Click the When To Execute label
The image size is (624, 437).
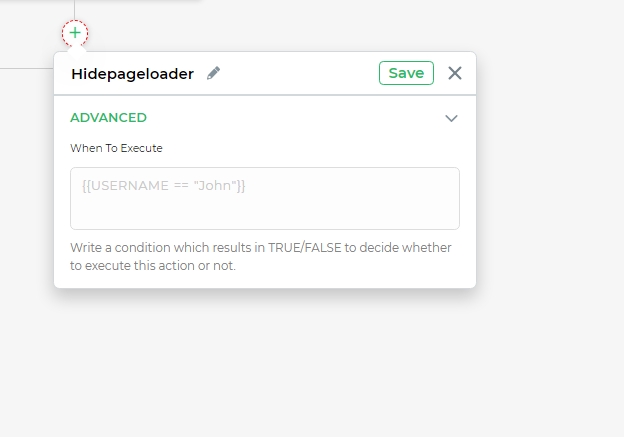coord(116,148)
